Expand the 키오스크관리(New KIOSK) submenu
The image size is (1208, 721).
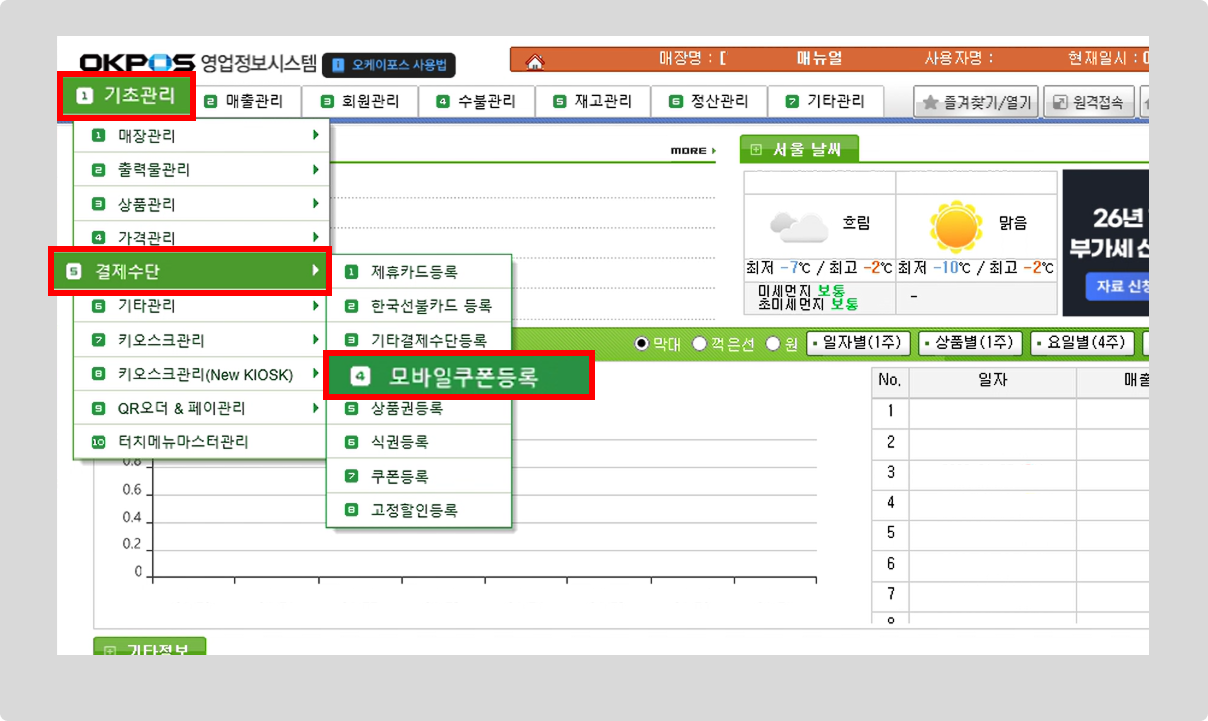[x=200, y=375]
